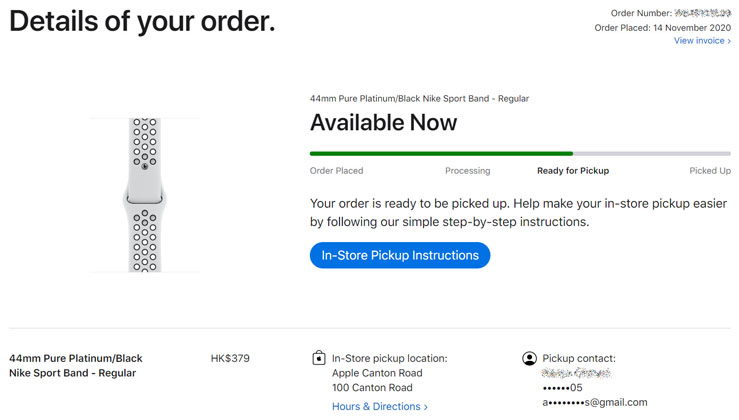Click the blurred order number
The width and height of the screenshot is (739, 420).
[702, 13]
